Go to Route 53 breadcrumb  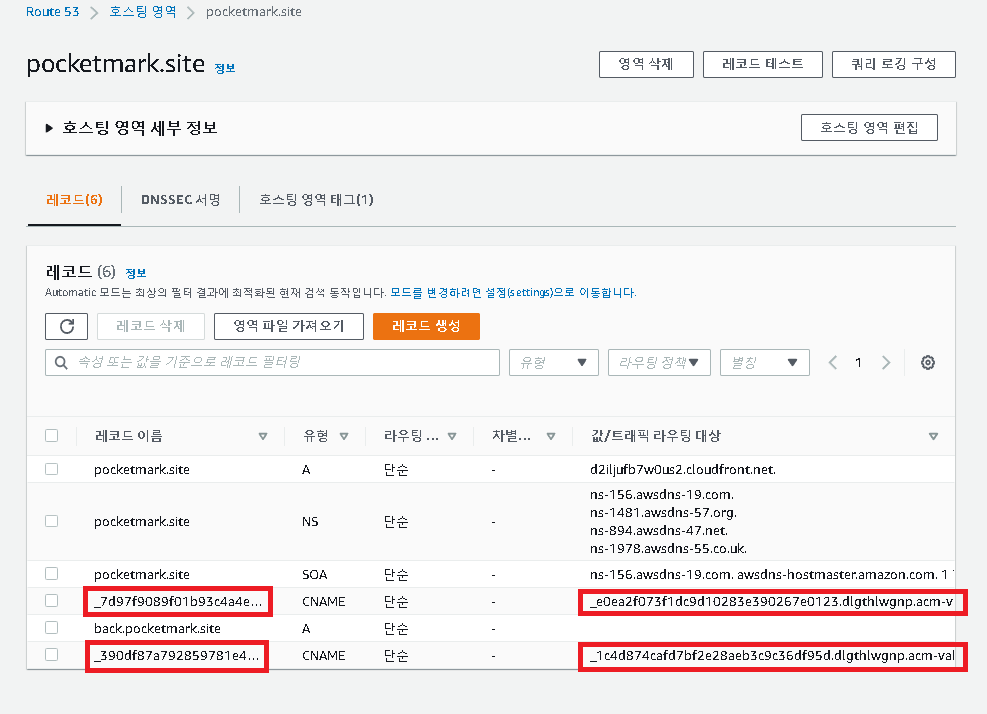click(x=52, y=11)
